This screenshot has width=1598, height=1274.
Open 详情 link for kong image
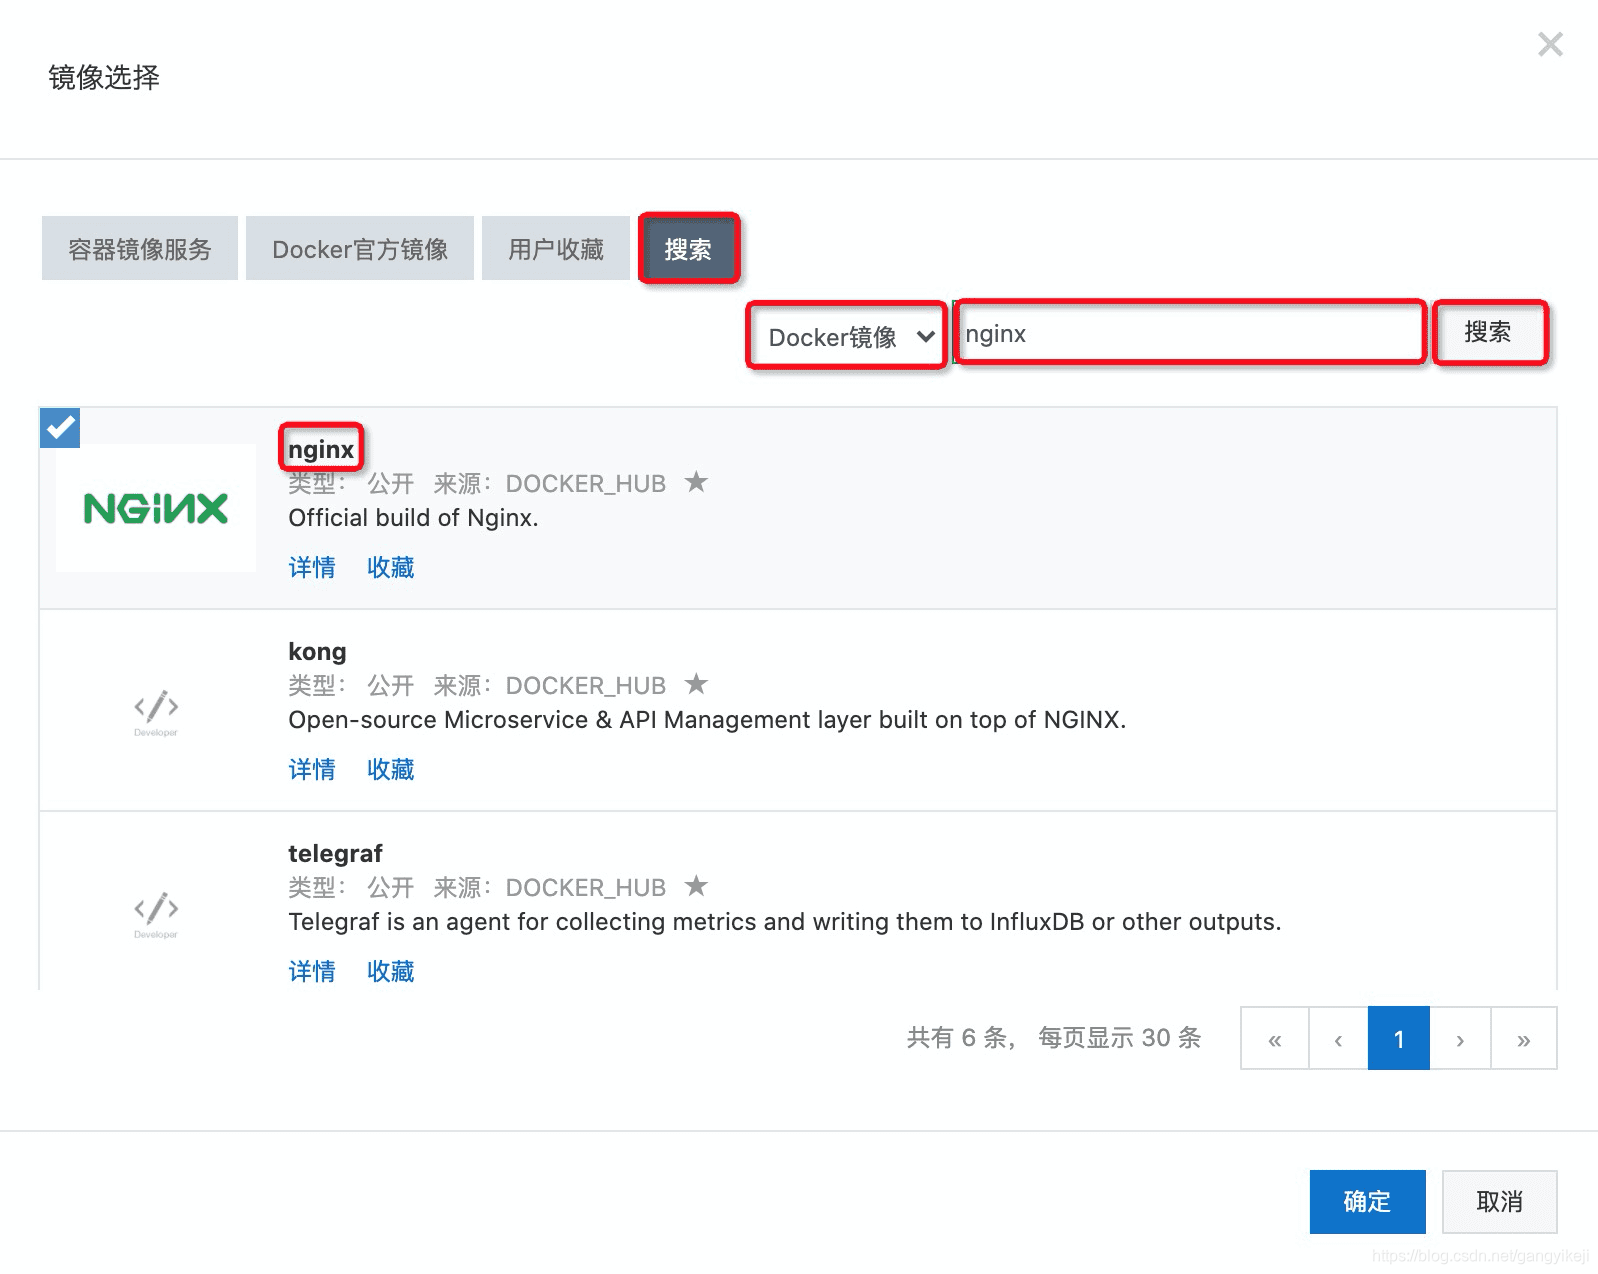point(312,769)
